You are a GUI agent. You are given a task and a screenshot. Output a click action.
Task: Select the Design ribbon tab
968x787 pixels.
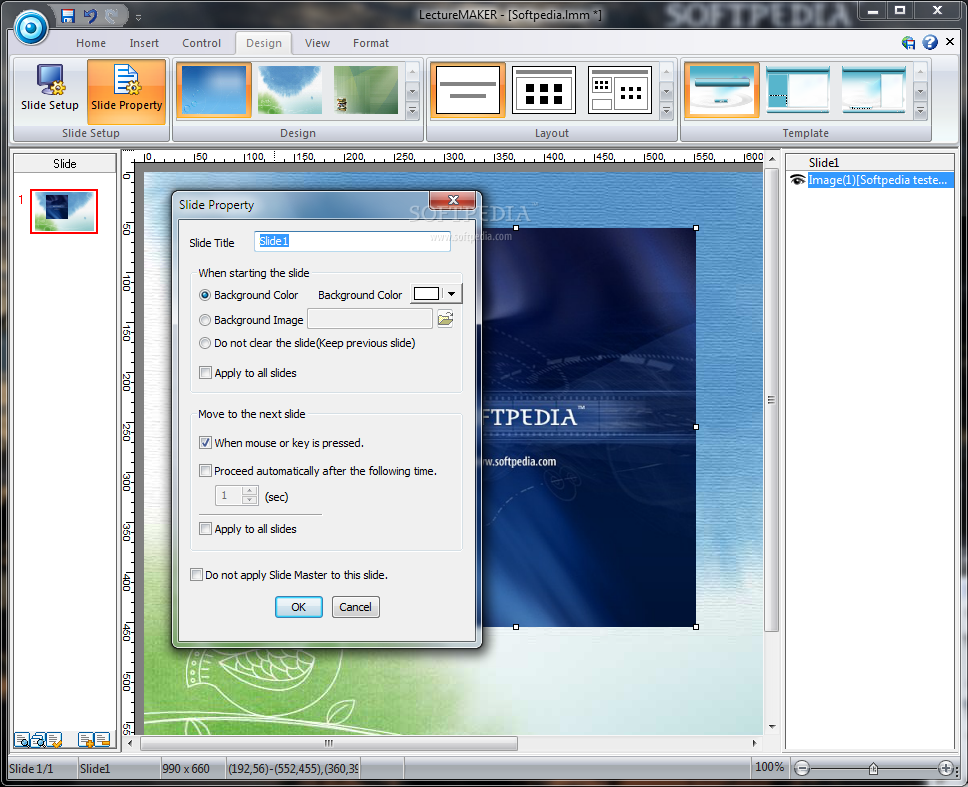264,43
